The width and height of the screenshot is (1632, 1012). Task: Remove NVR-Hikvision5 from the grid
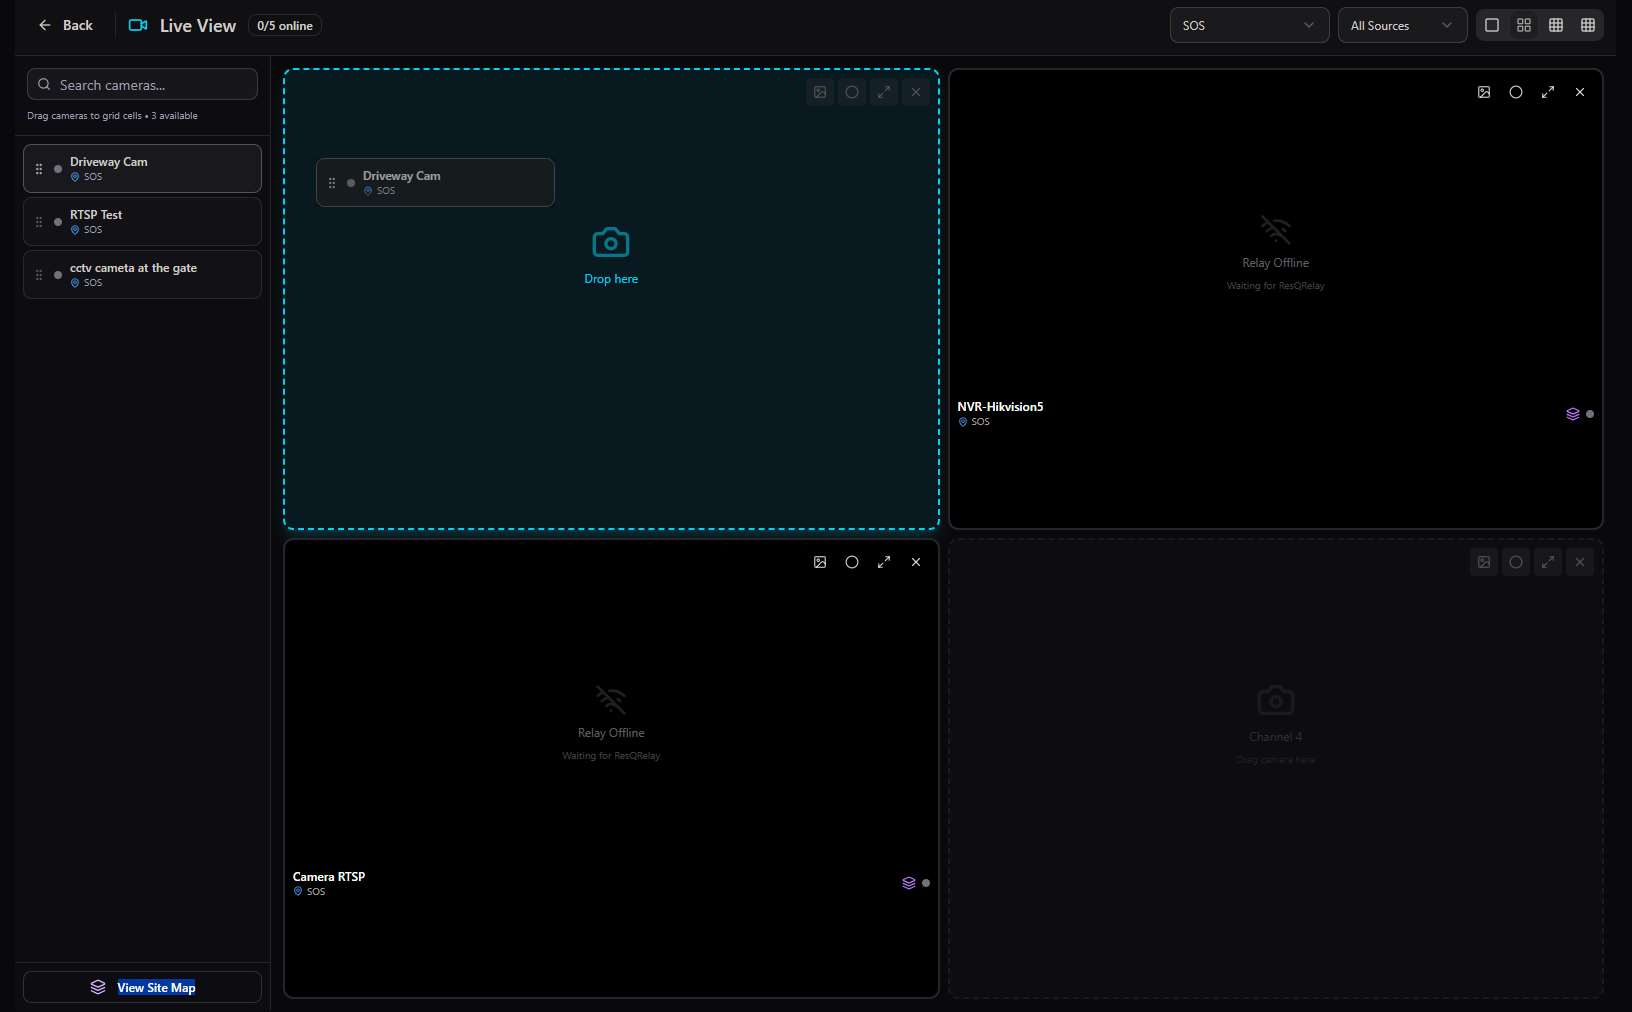click(1580, 92)
